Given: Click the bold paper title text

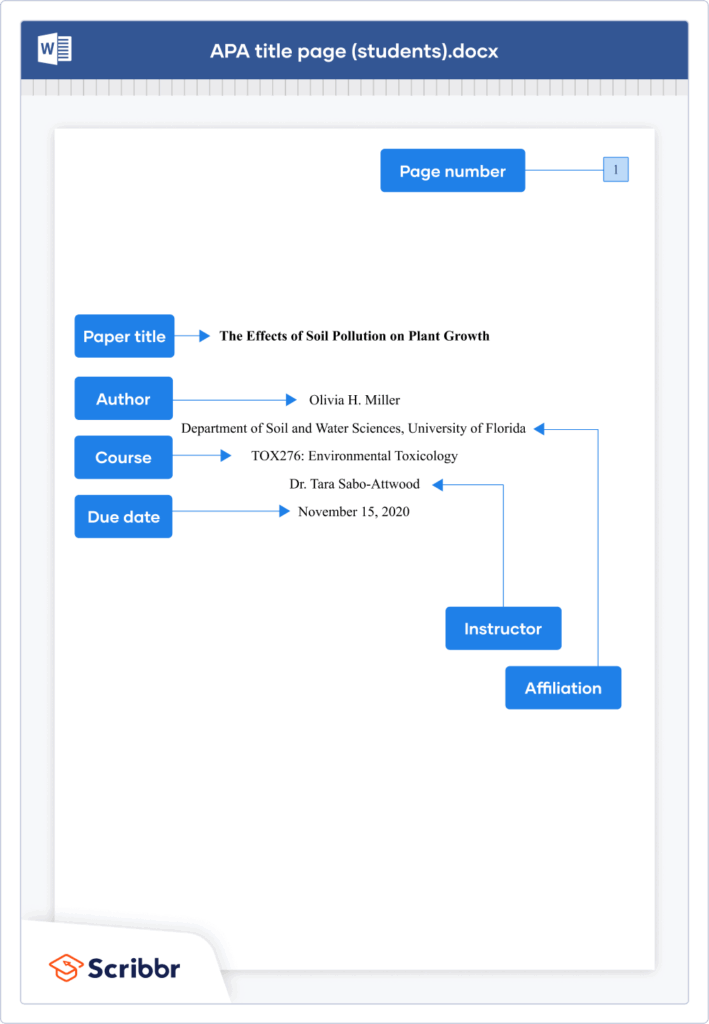Looking at the screenshot, I should [354, 336].
